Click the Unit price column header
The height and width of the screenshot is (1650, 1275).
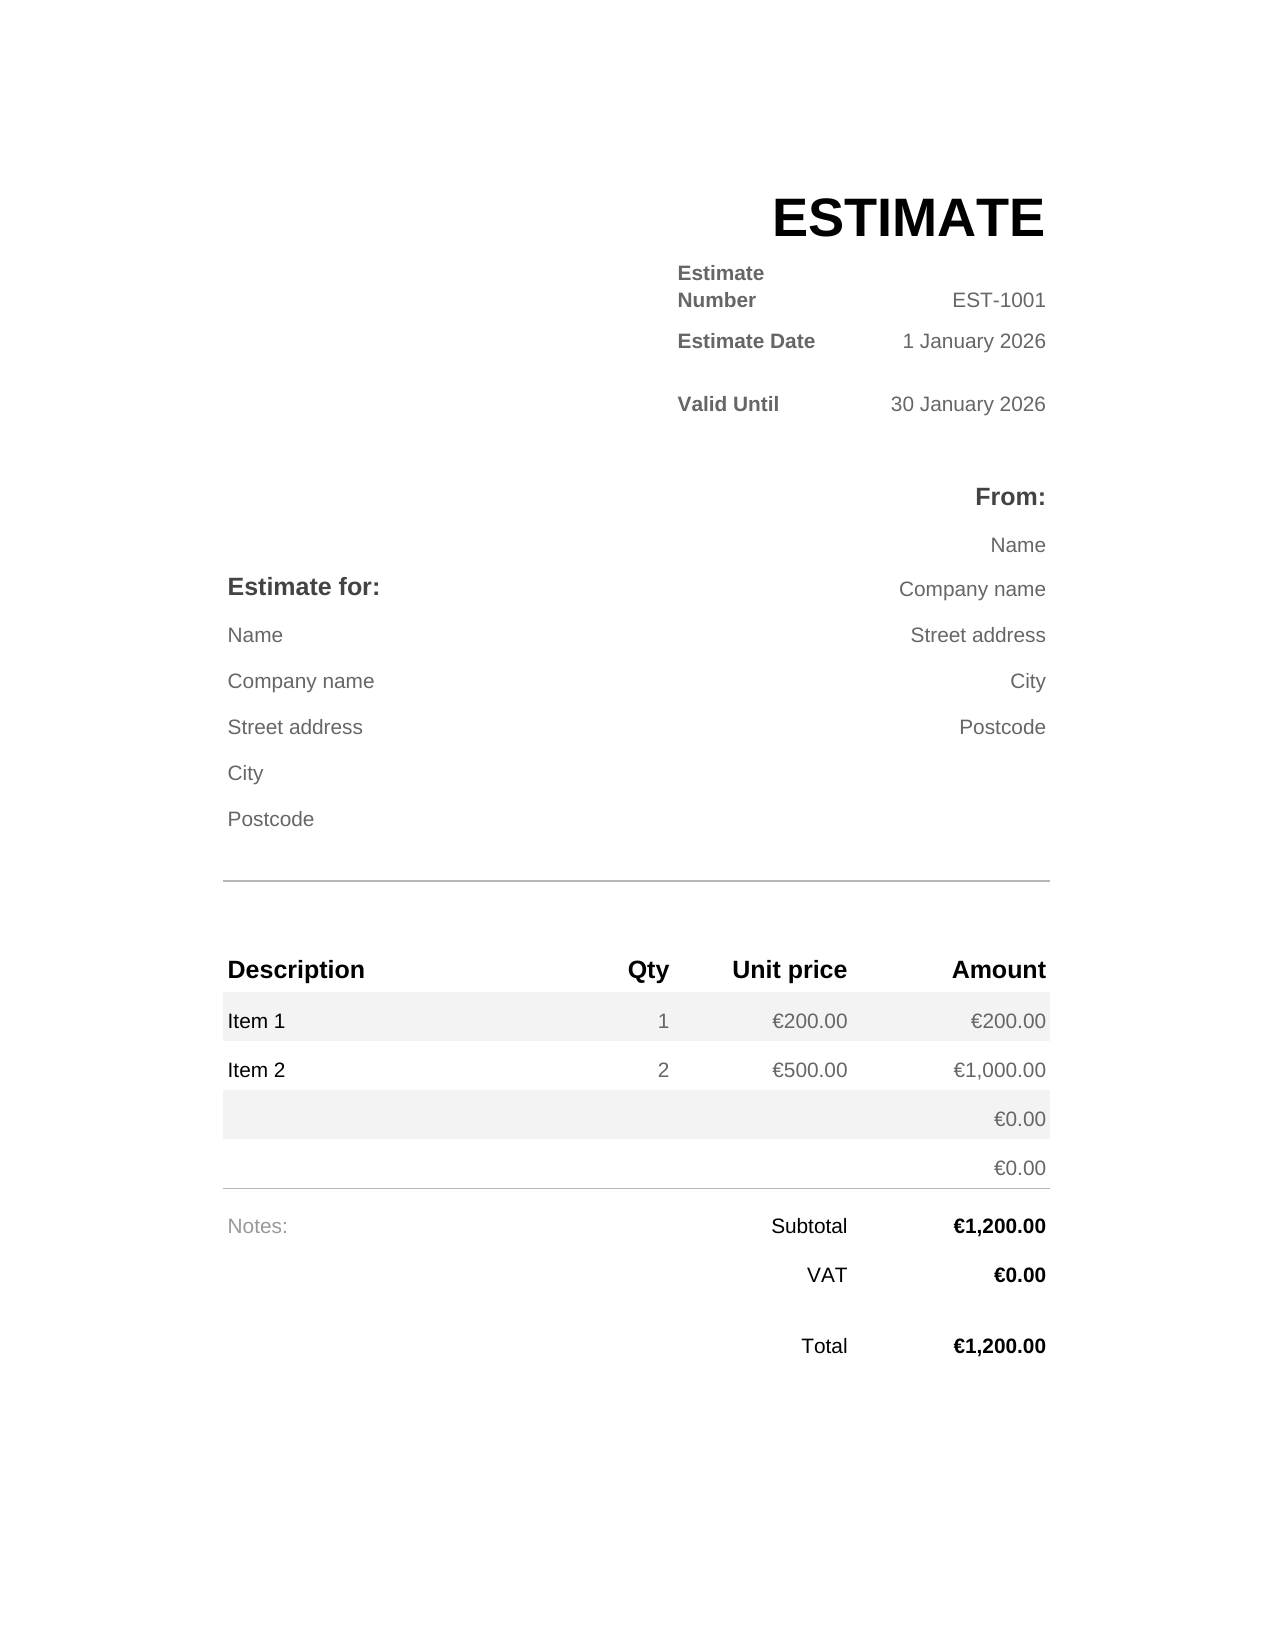click(789, 970)
